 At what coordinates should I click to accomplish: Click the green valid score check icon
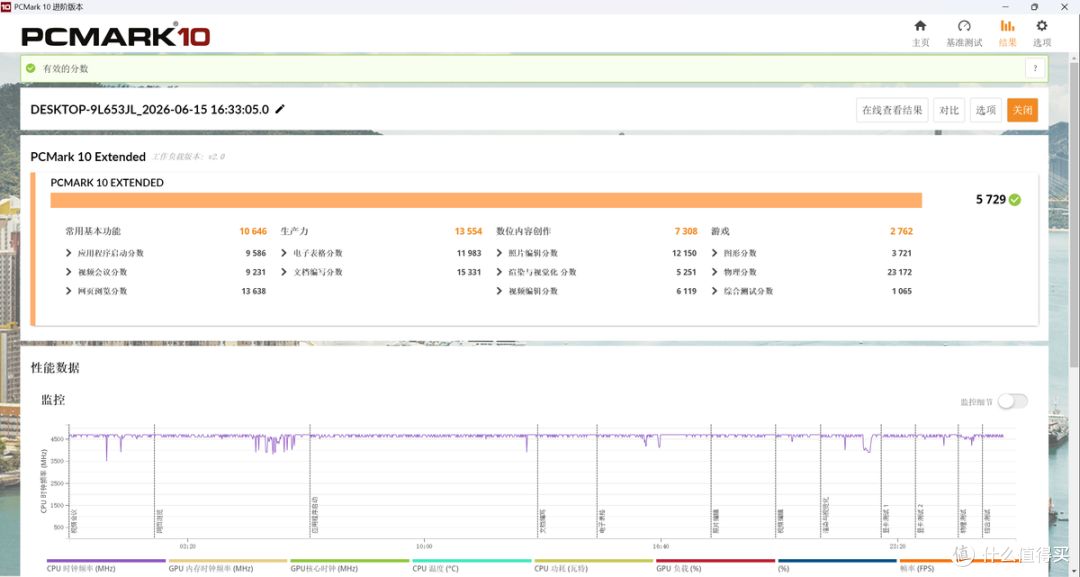click(x=30, y=68)
